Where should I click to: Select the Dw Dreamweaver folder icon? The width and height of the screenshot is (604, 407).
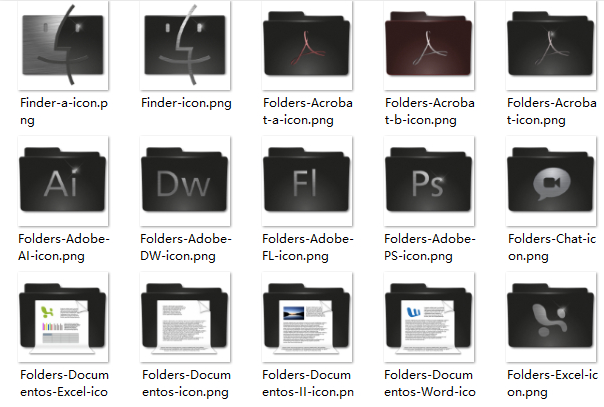coord(185,181)
